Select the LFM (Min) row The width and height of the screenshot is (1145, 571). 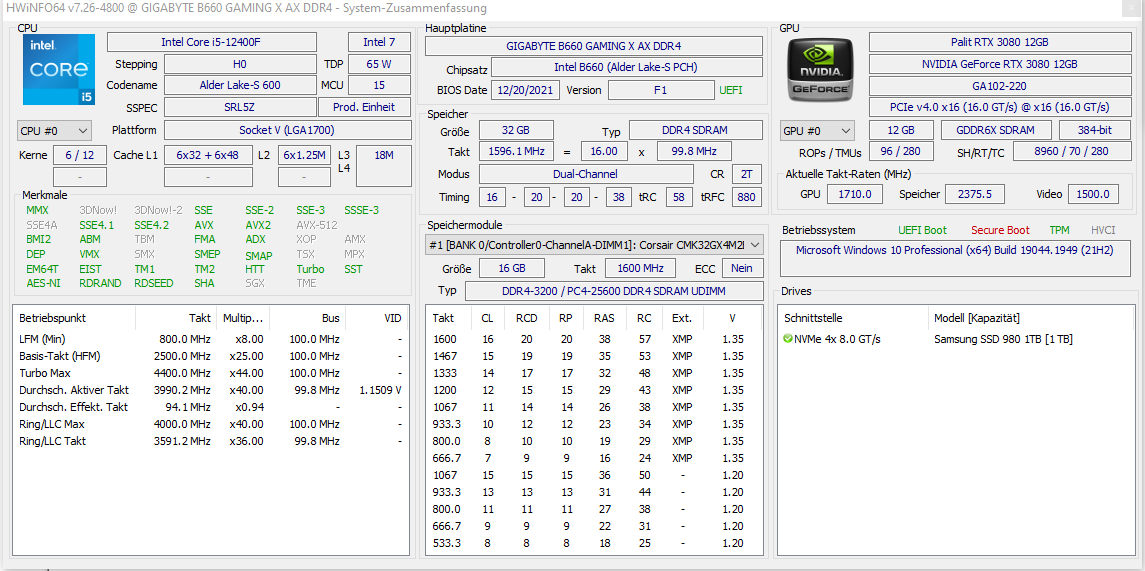click(x=210, y=339)
